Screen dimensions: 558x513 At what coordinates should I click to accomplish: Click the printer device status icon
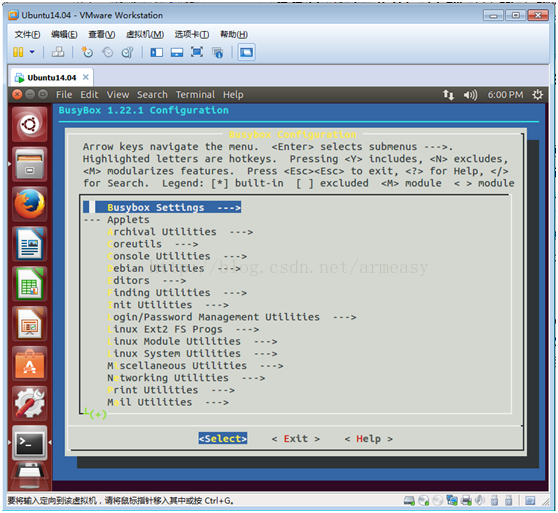(x=466, y=501)
